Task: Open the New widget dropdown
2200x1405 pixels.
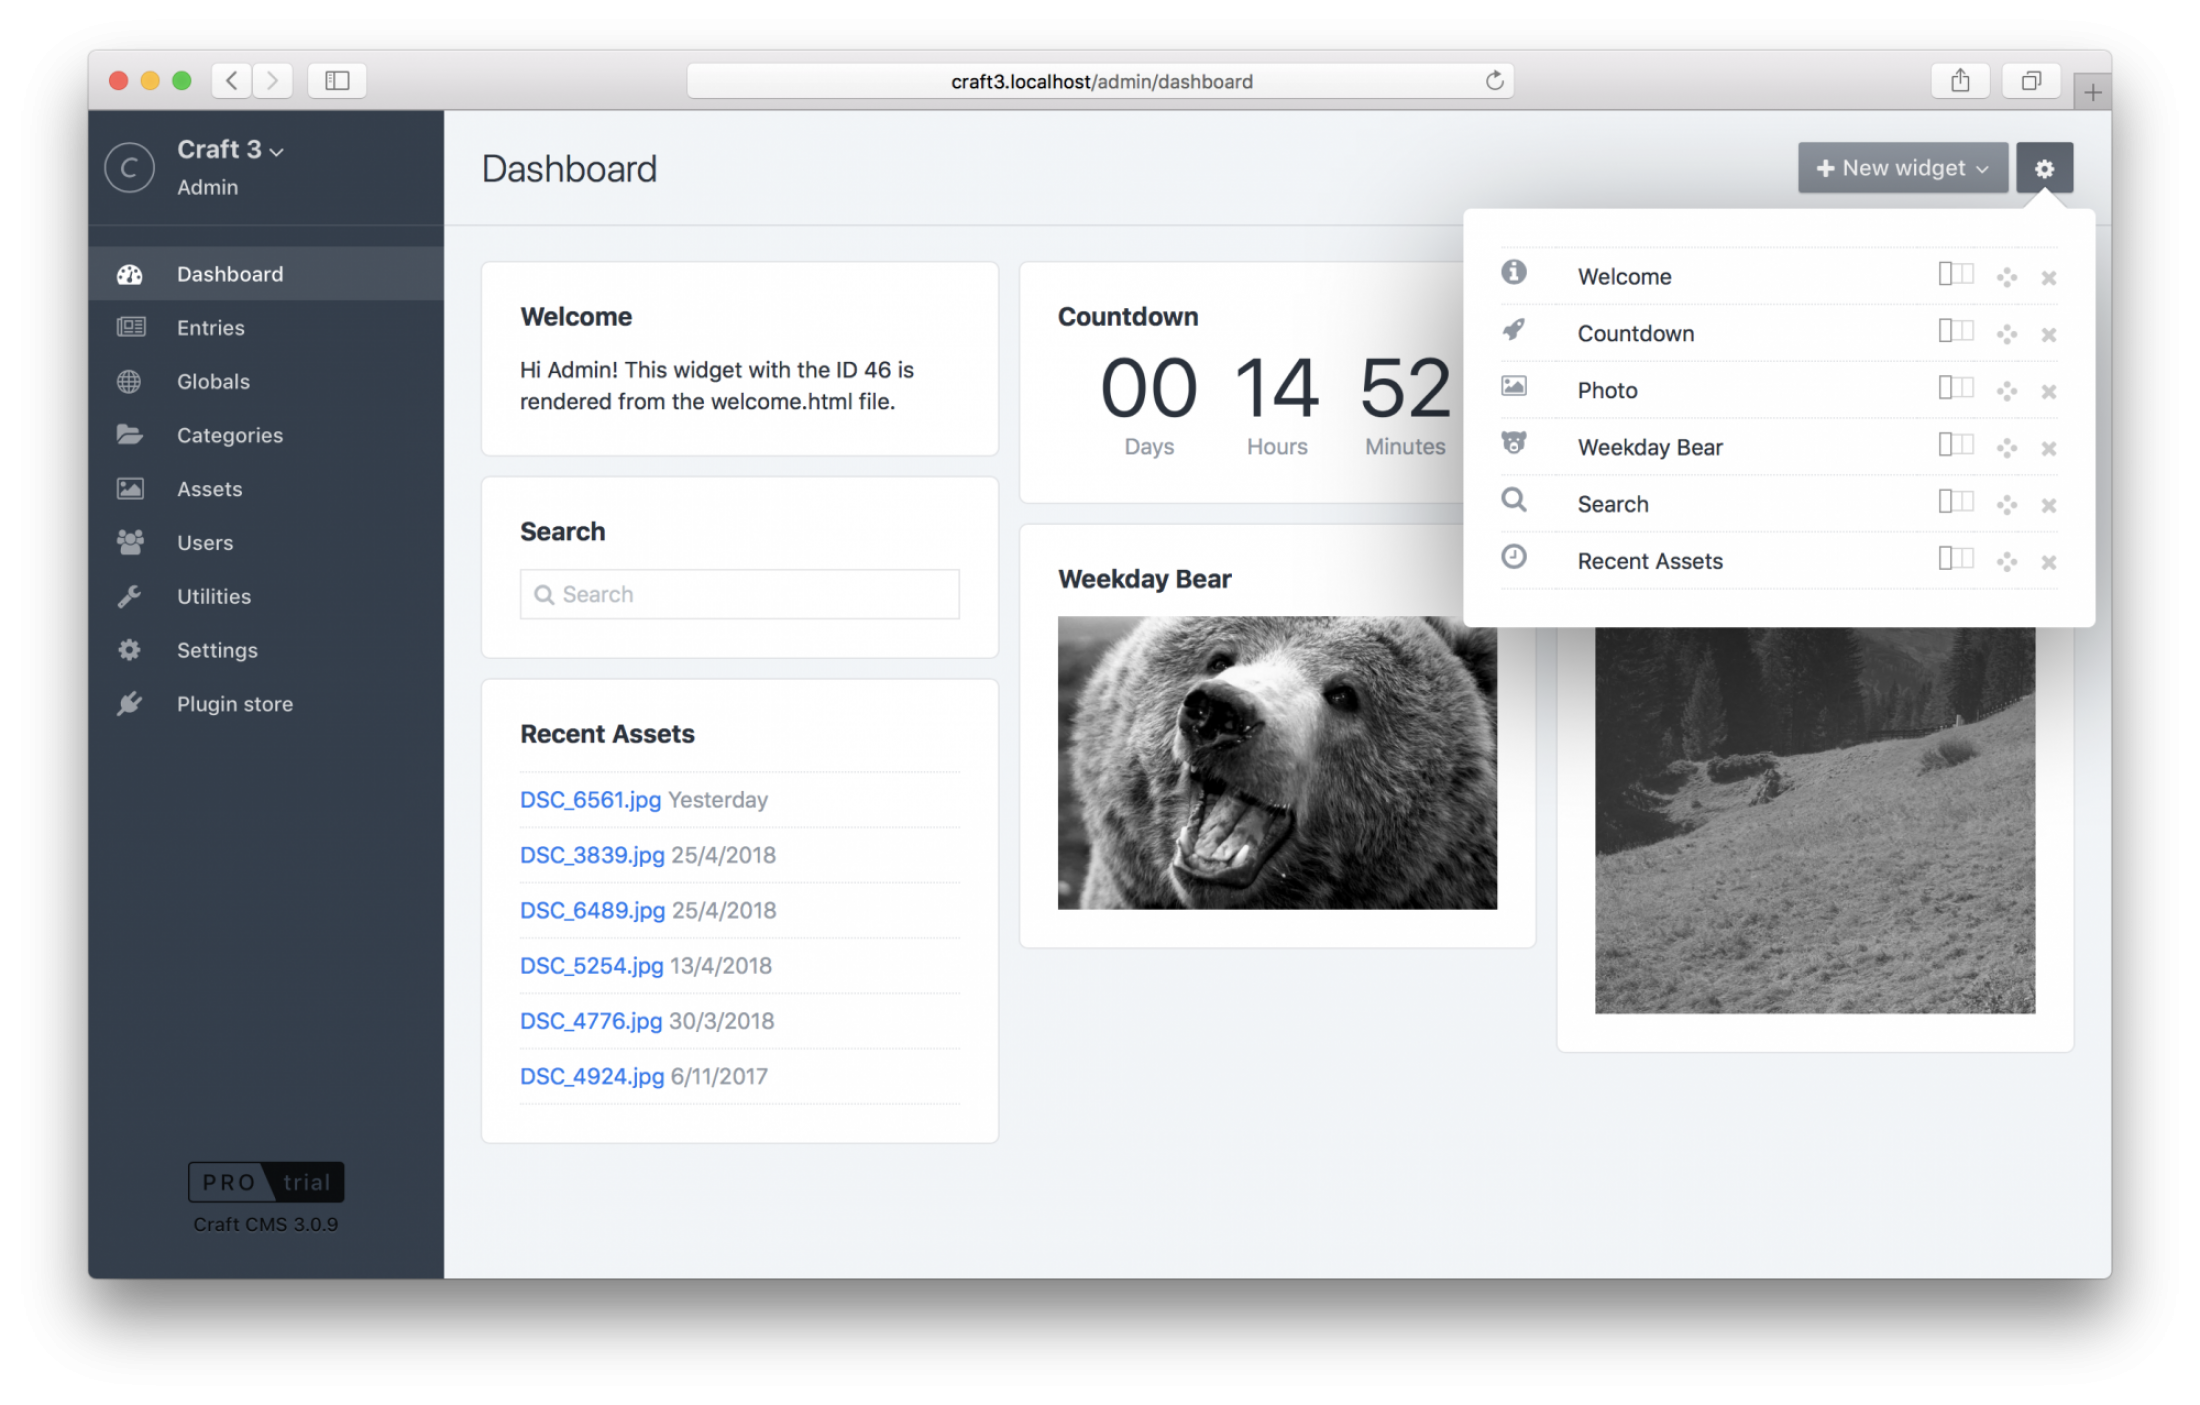Action: pyautogui.click(x=1902, y=168)
